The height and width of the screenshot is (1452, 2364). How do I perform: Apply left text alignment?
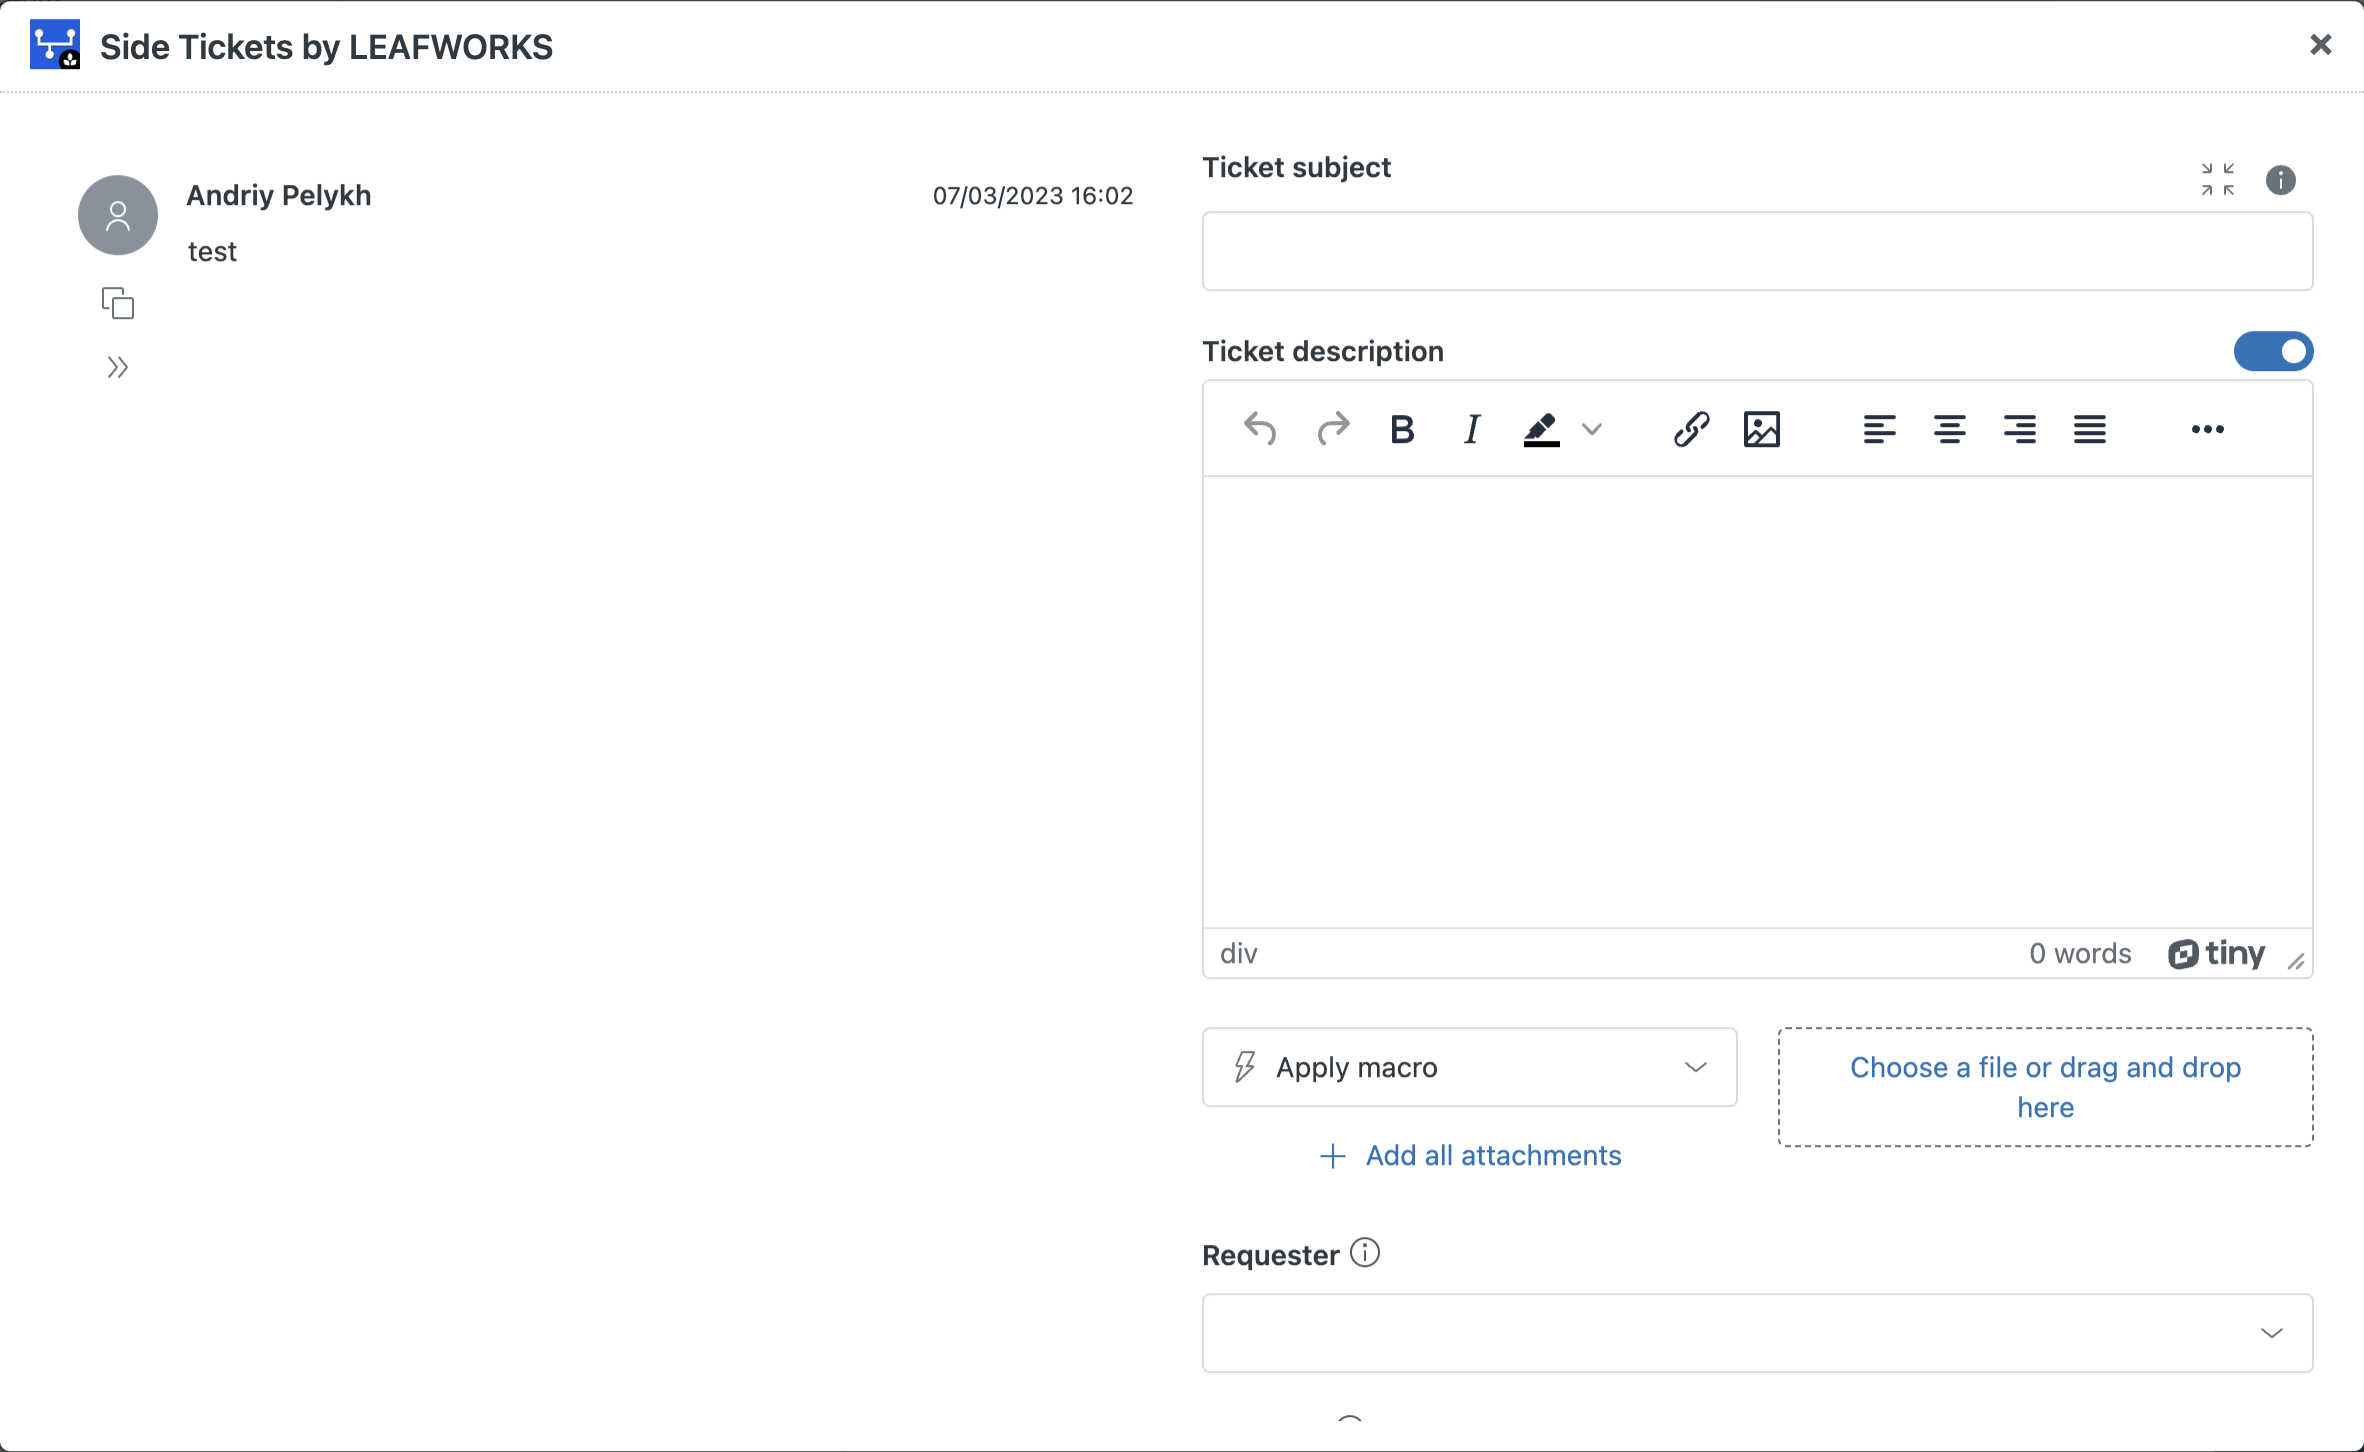1879,429
